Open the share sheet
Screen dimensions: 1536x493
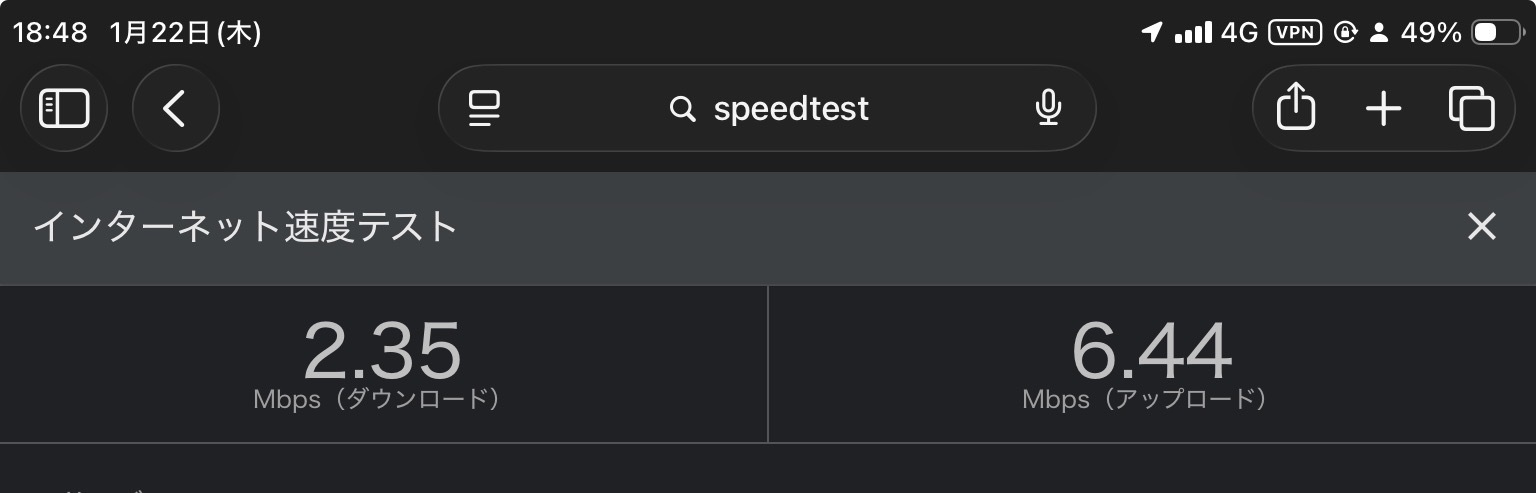point(1295,107)
